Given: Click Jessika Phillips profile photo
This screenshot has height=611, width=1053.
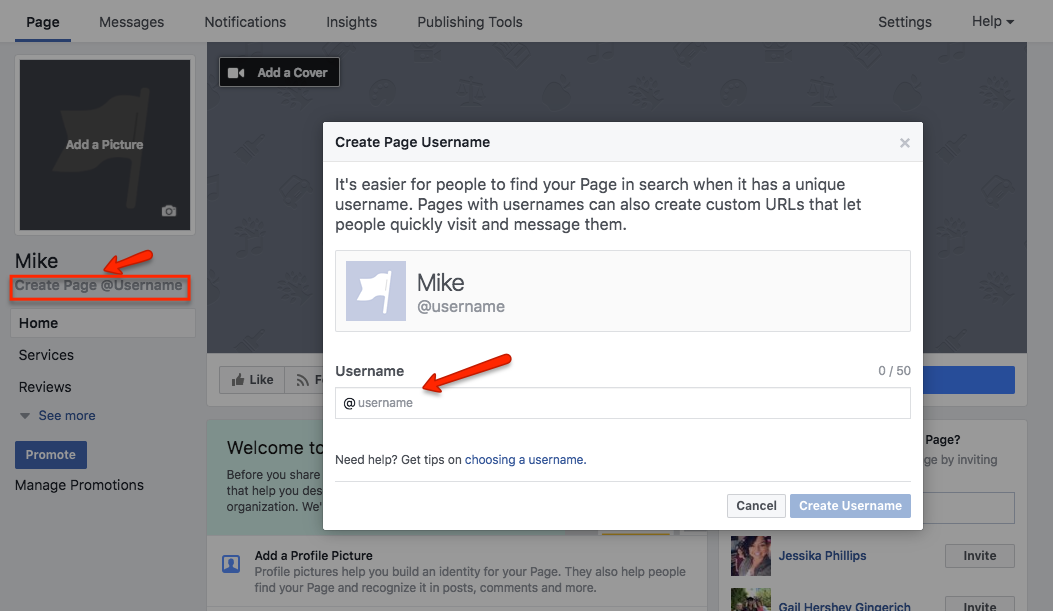Looking at the screenshot, I should pyautogui.click(x=750, y=555).
